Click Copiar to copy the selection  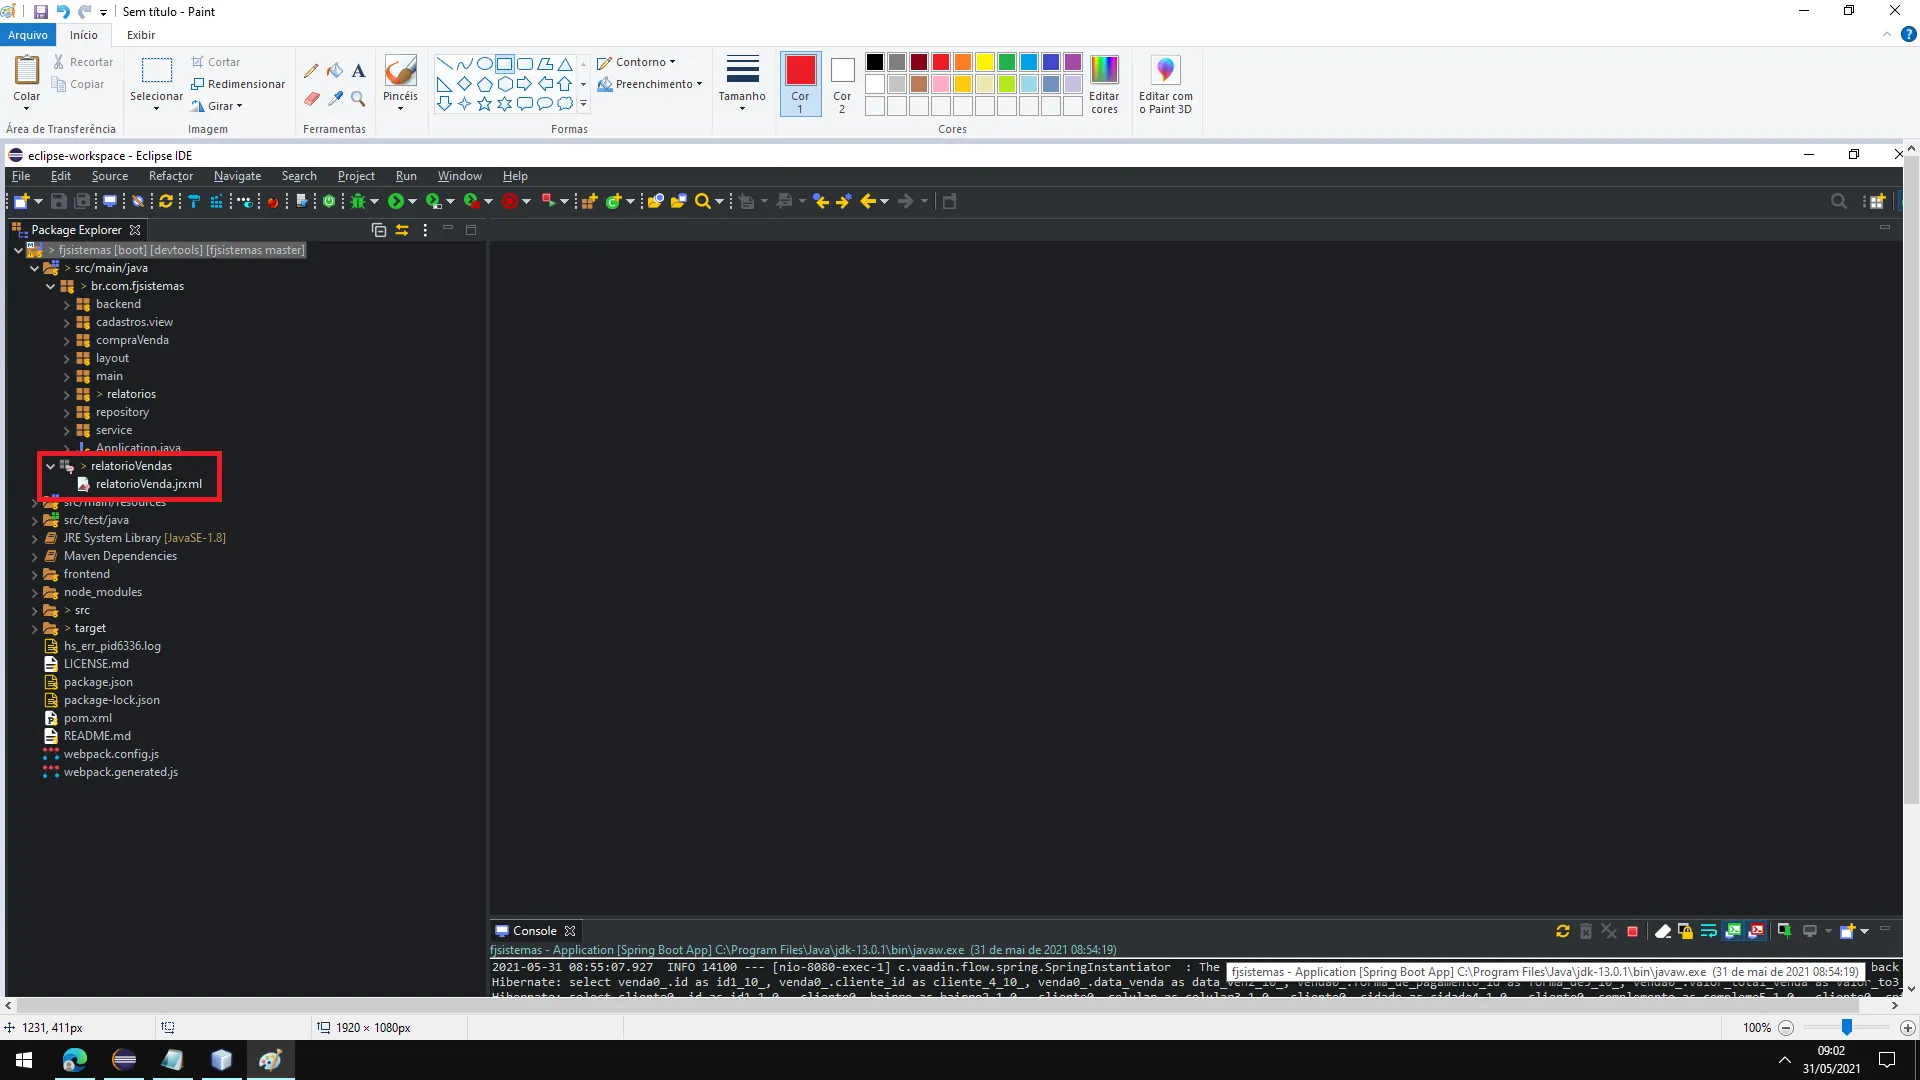coord(79,84)
